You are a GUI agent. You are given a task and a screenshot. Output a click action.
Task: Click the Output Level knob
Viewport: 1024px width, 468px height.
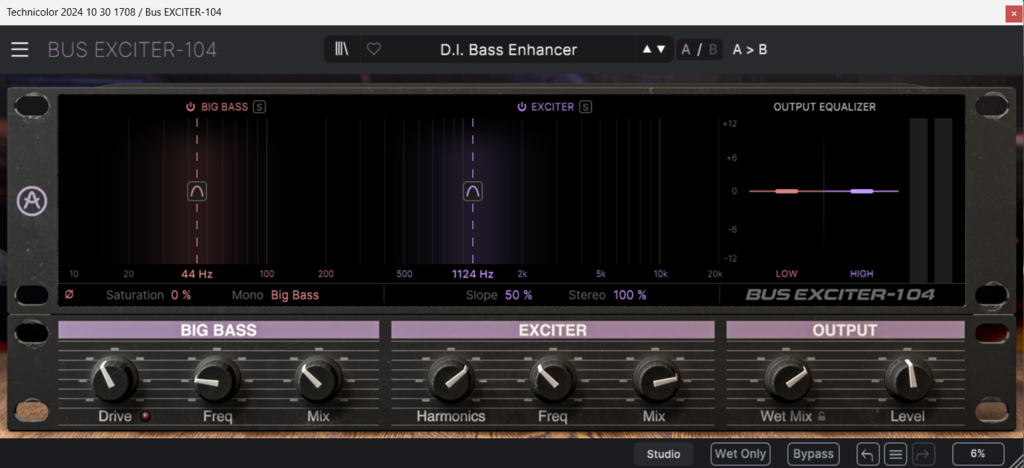[x=908, y=379]
